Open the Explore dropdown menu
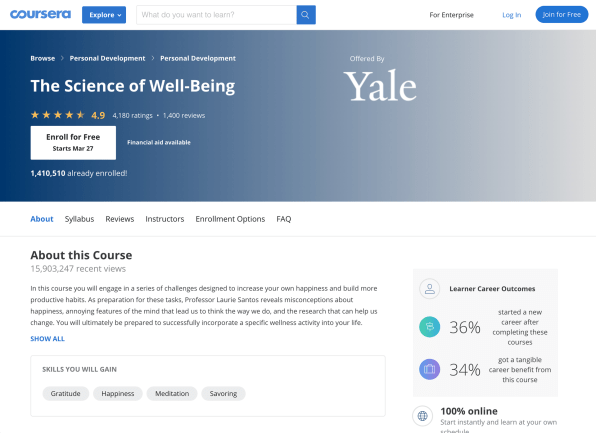 point(104,15)
